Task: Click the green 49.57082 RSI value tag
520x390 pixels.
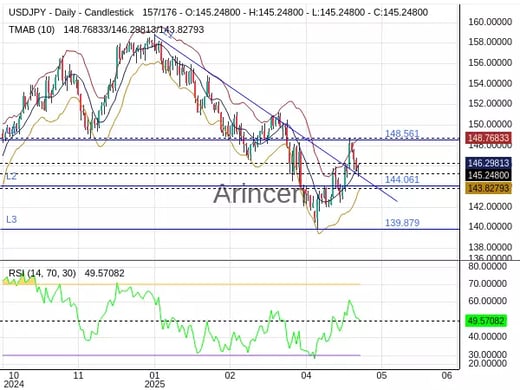Action: pos(487,321)
